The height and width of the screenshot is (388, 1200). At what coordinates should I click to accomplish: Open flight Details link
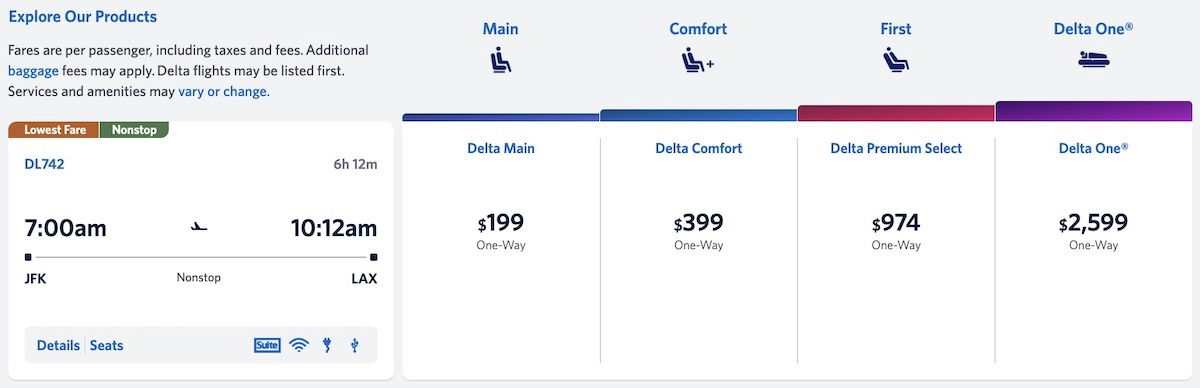[x=58, y=346]
